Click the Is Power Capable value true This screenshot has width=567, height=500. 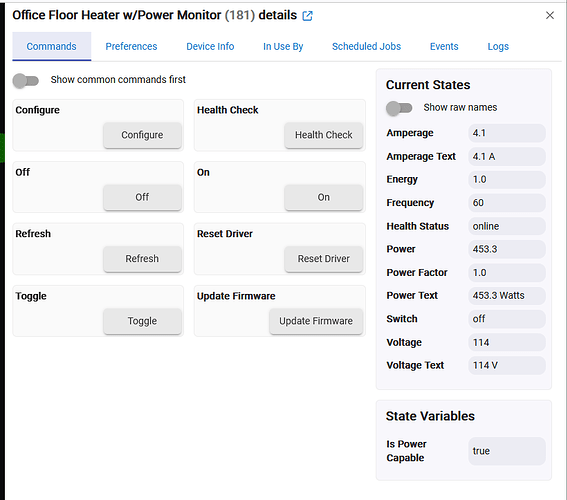point(507,451)
